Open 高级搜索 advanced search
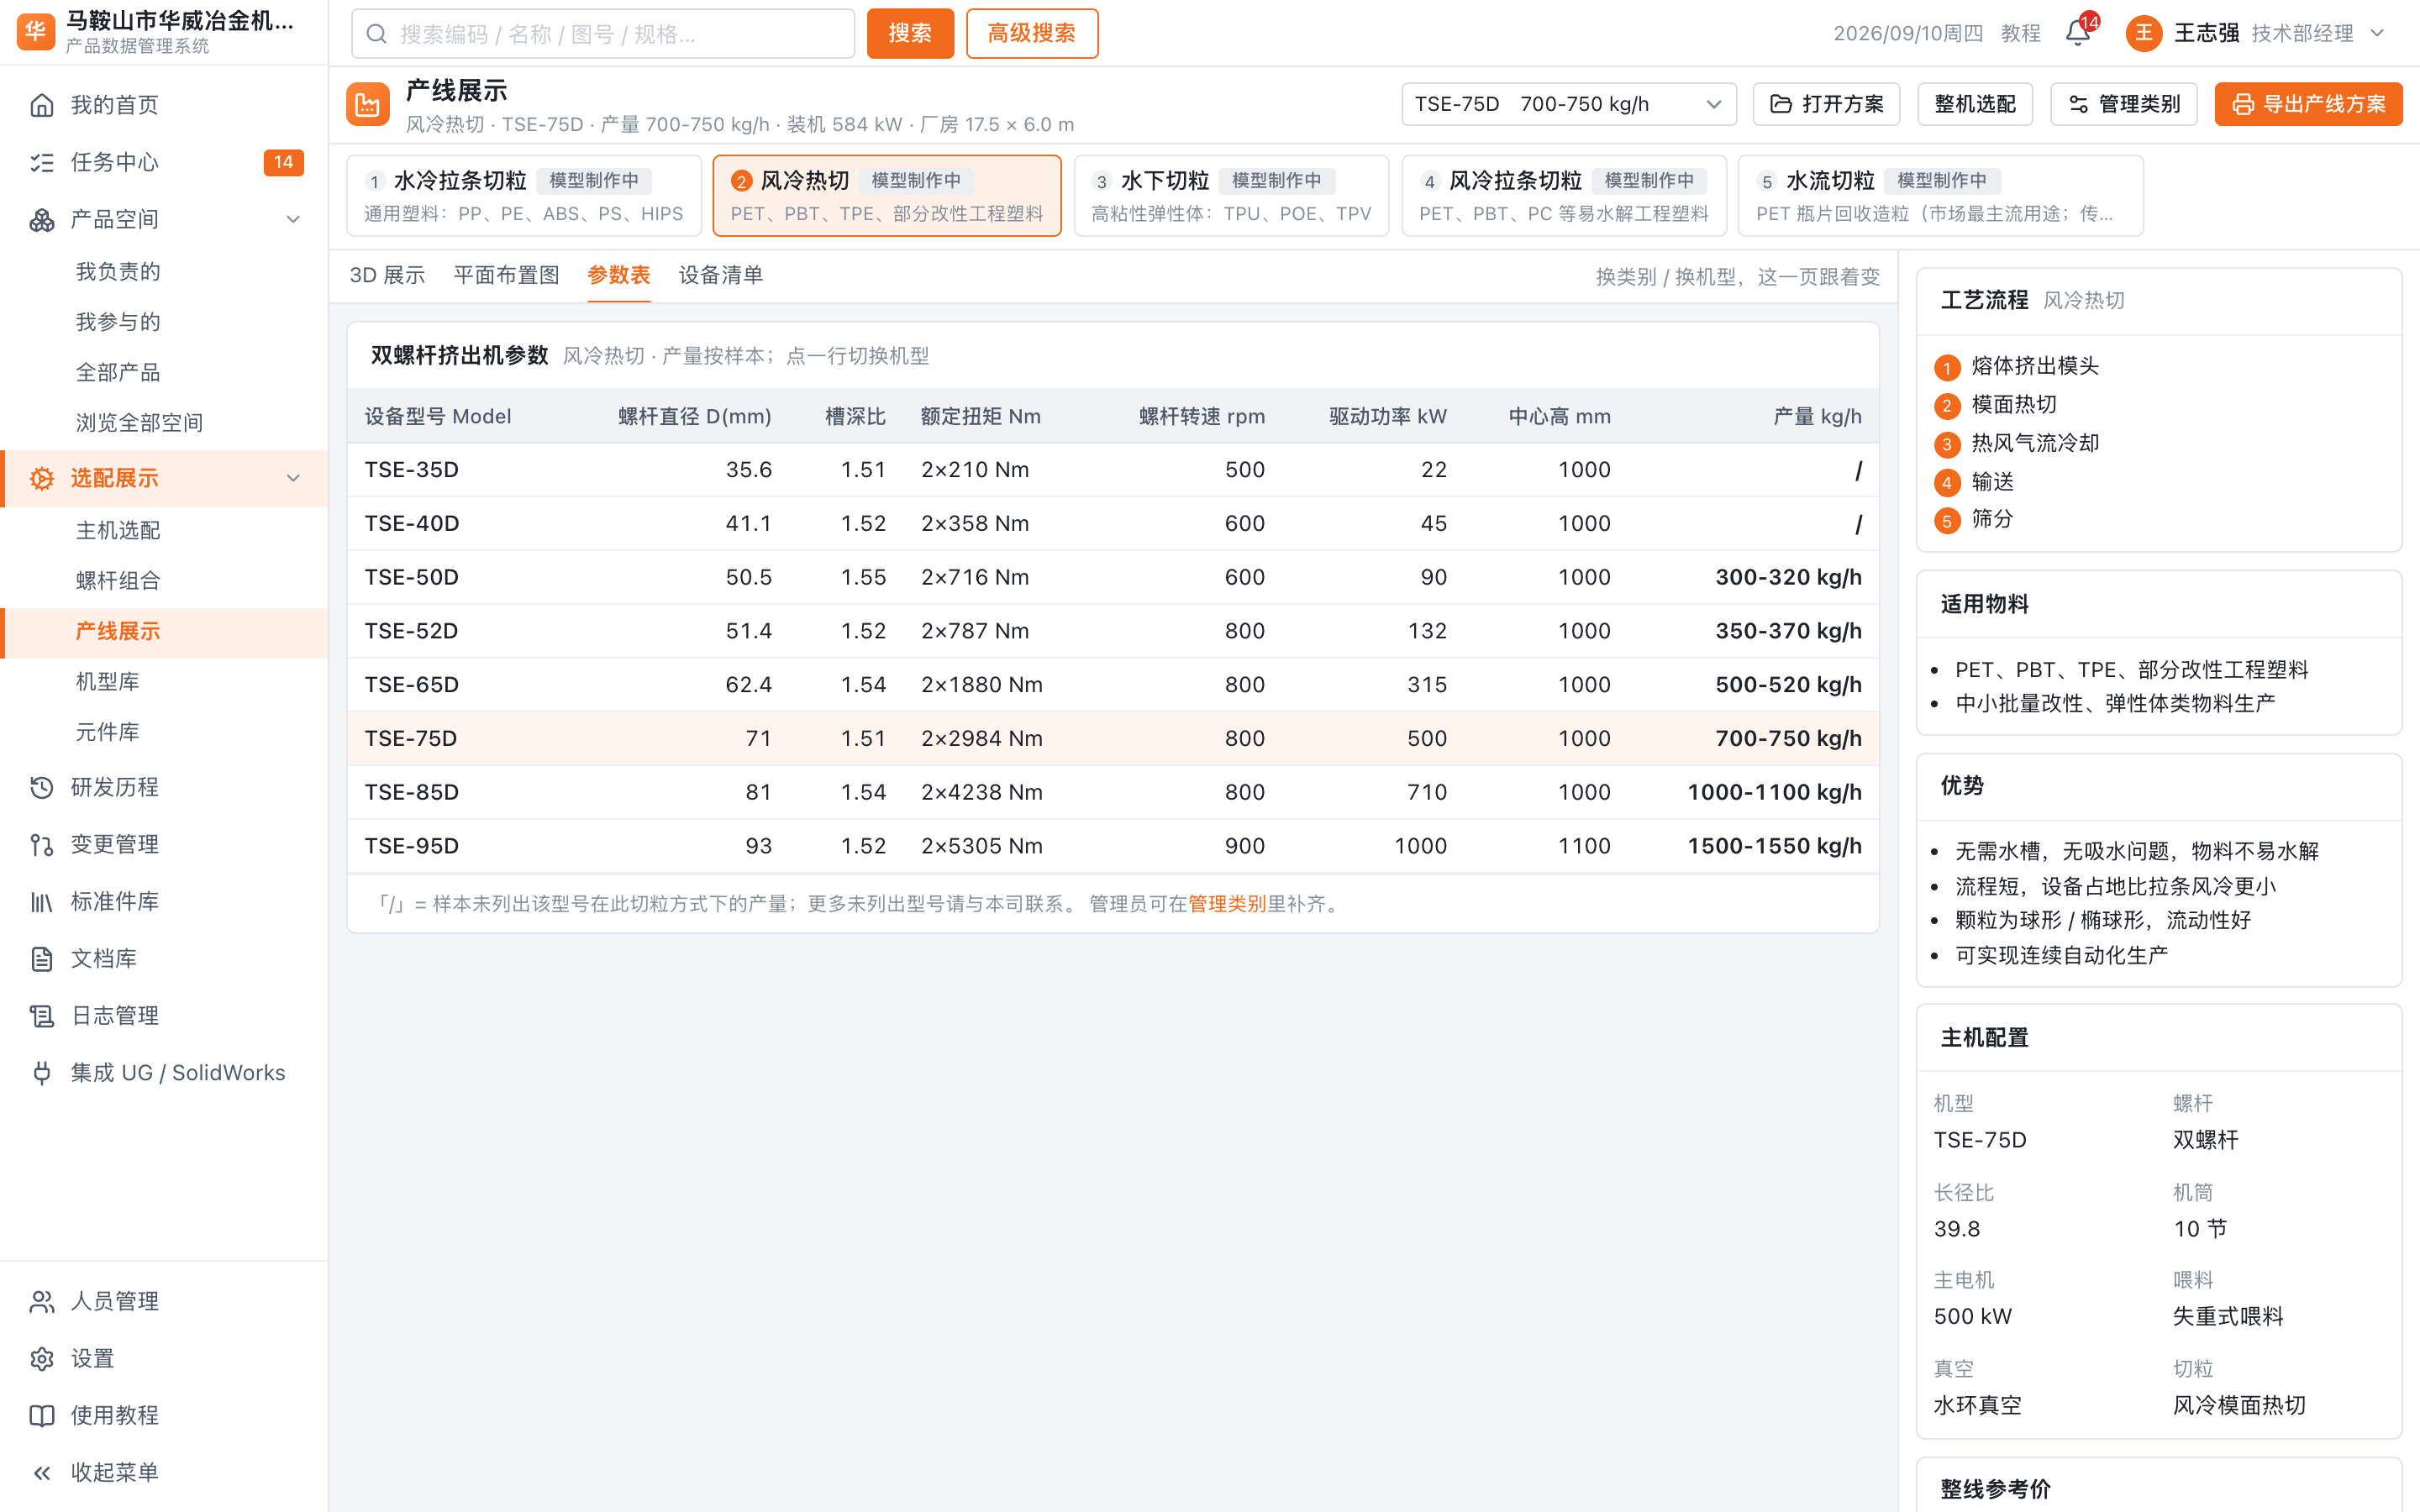 1032,33
